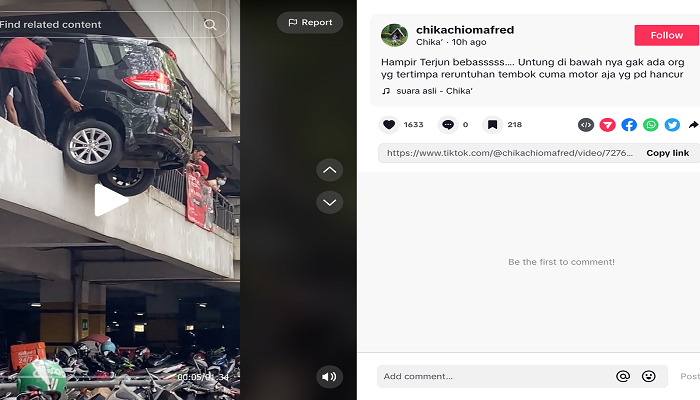Report this video
This screenshot has height=400, width=700.
[x=310, y=22]
